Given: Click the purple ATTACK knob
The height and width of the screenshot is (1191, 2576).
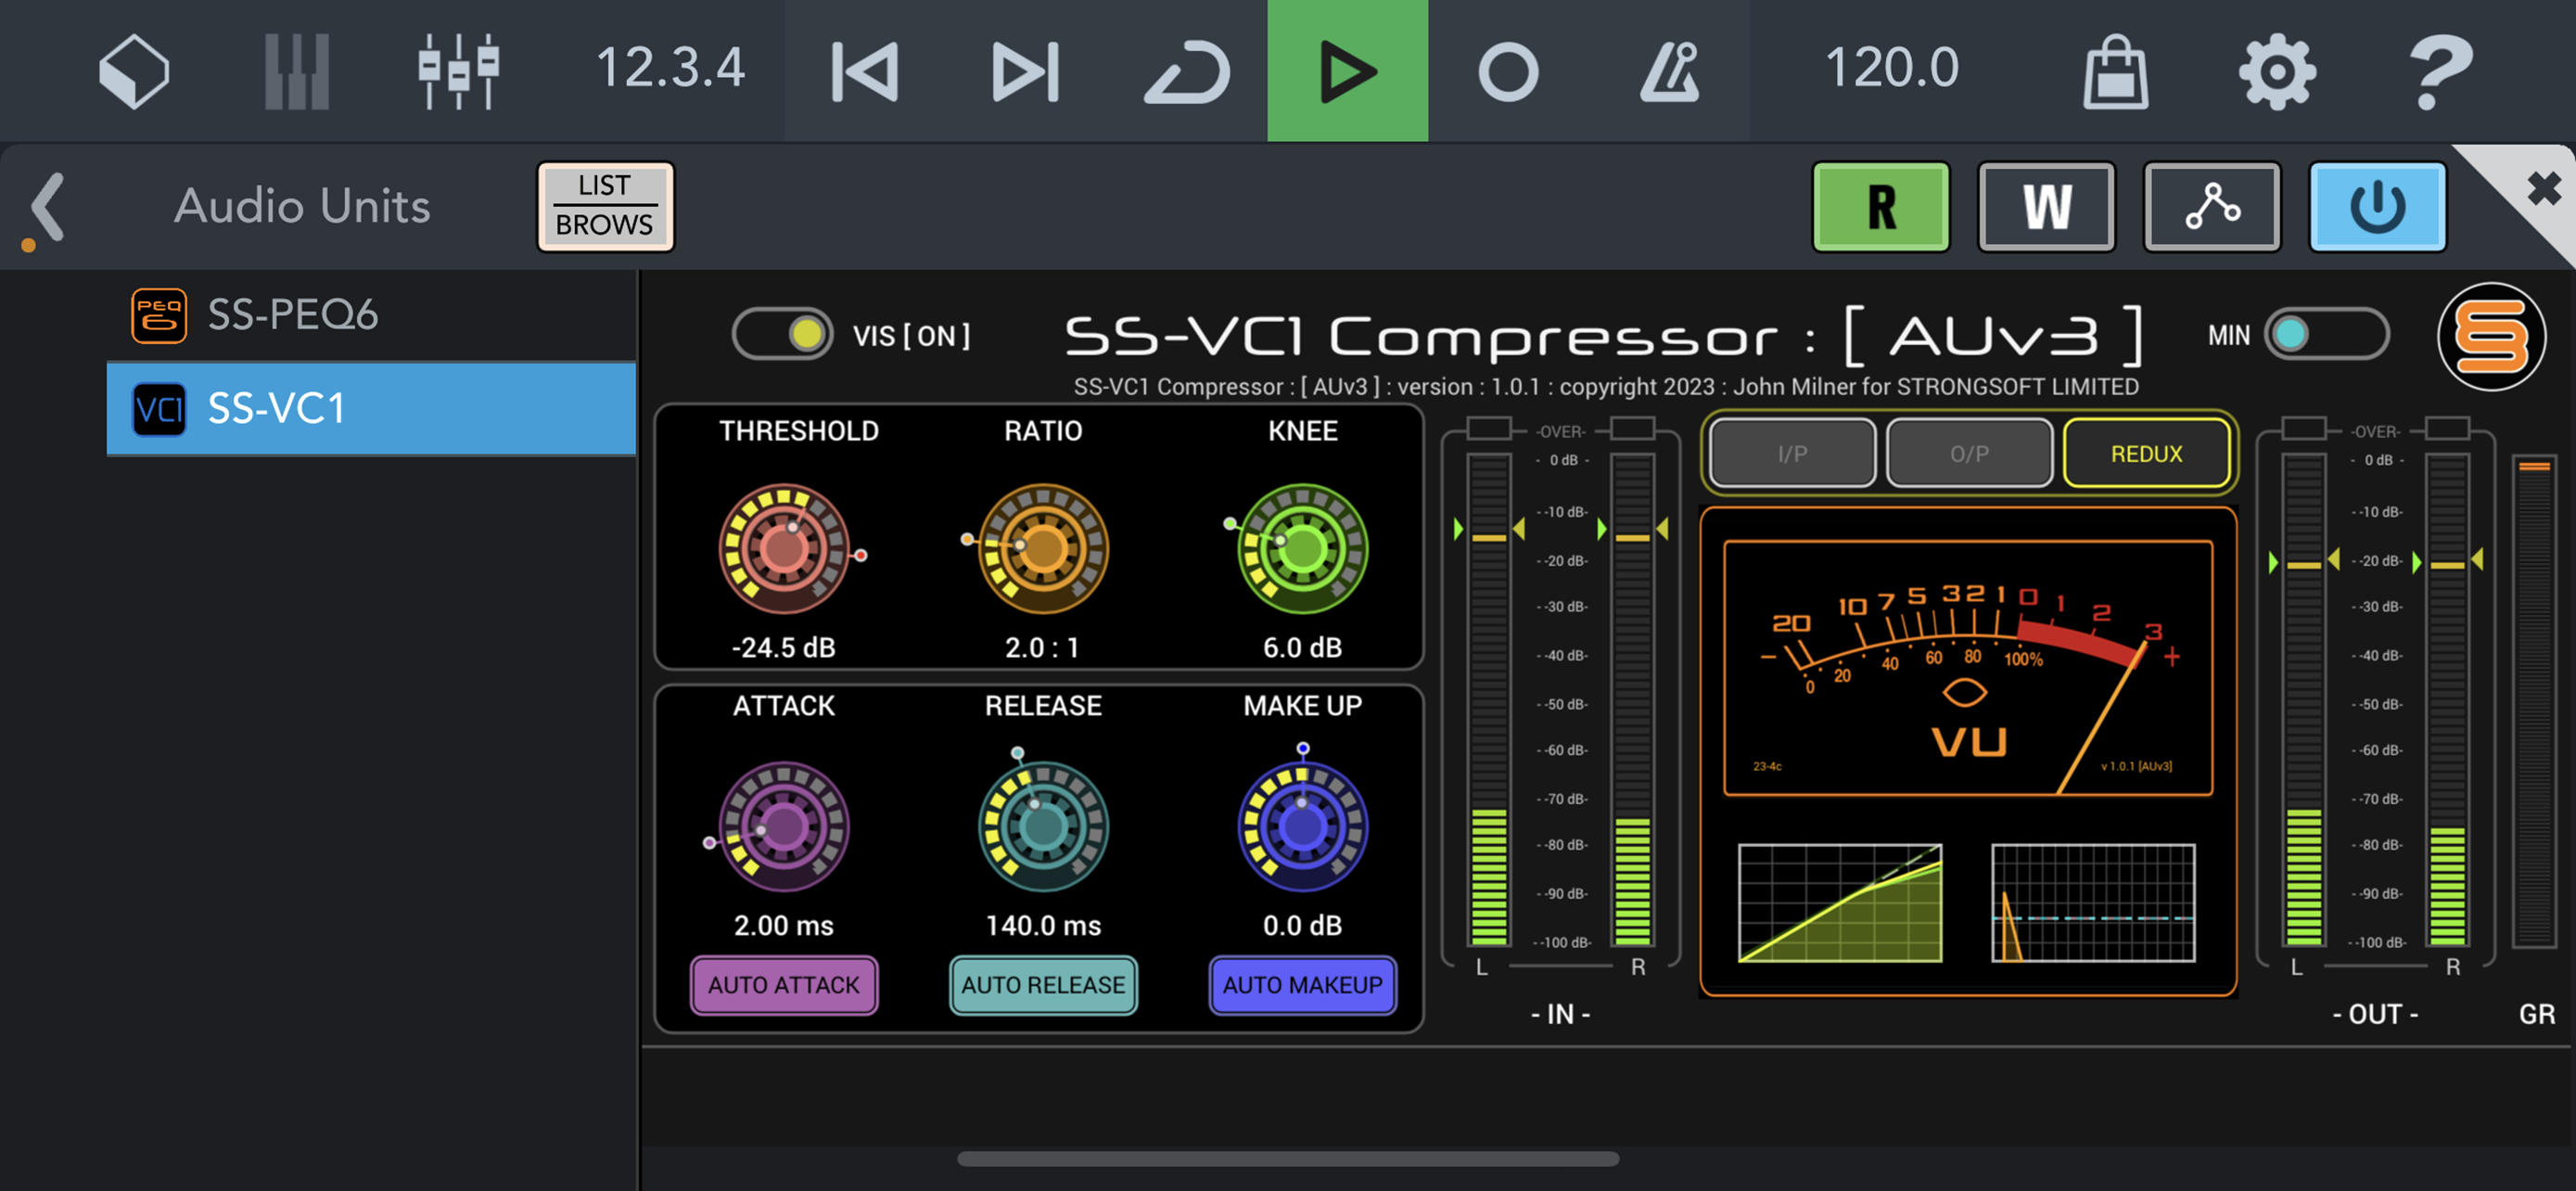Looking at the screenshot, I should tap(784, 826).
